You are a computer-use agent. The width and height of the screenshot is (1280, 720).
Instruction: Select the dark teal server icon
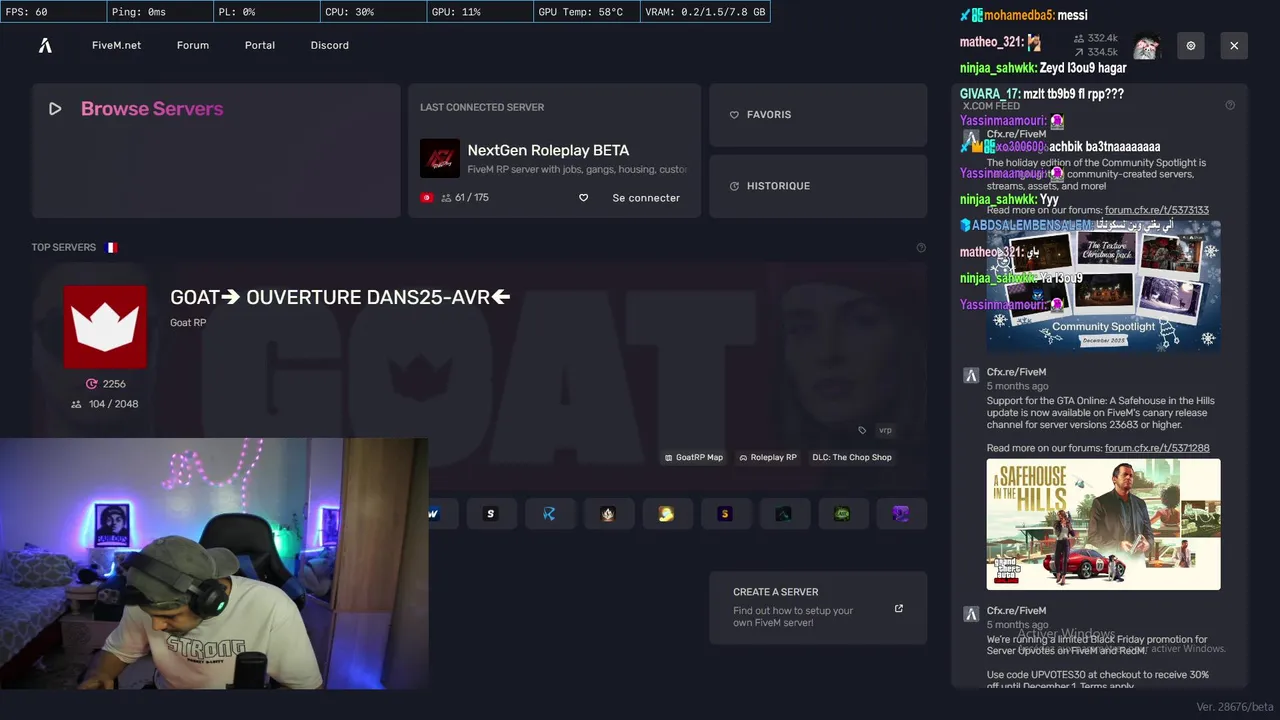[784, 514]
